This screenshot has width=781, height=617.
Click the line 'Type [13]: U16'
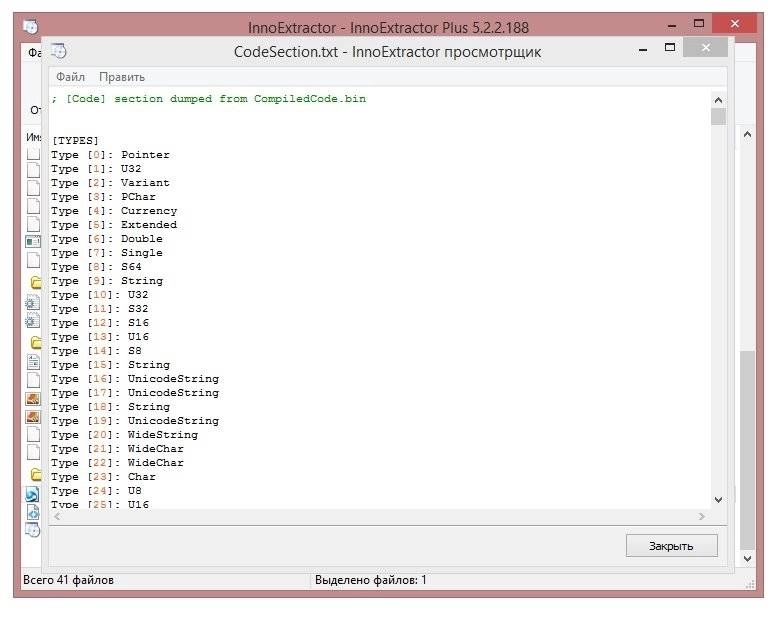point(100,336)
